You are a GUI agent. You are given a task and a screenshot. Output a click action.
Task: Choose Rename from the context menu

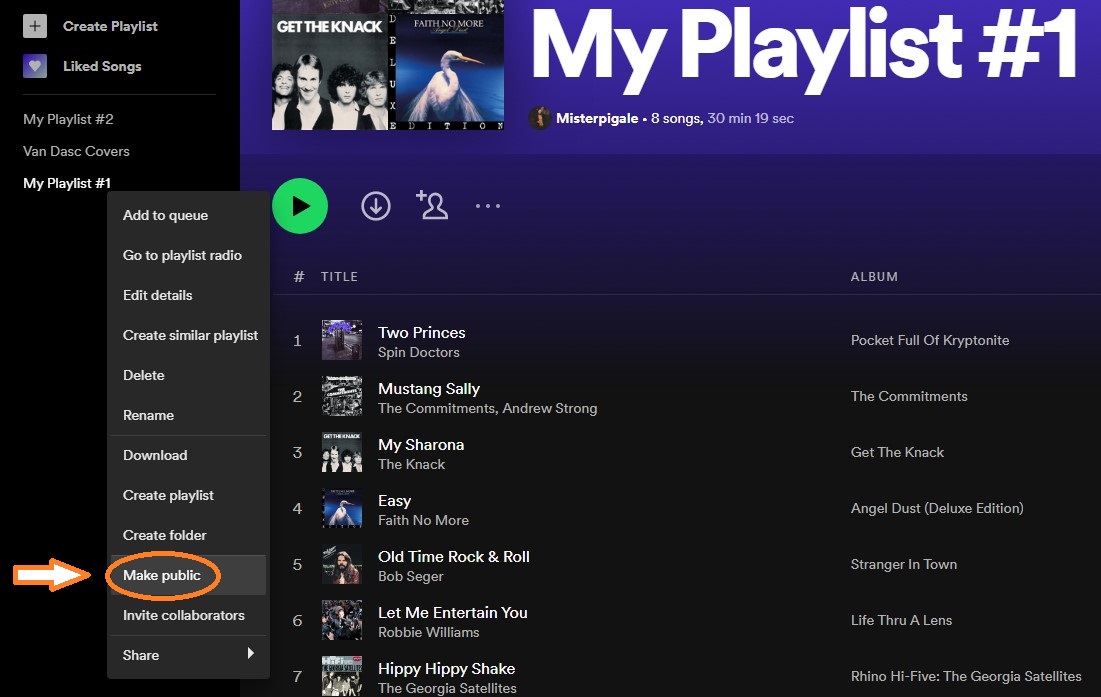[x=150, y=415]
